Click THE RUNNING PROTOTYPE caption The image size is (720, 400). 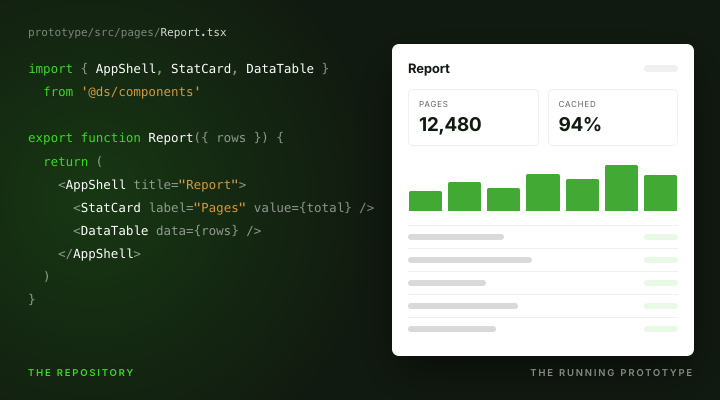tap(612, 372)
